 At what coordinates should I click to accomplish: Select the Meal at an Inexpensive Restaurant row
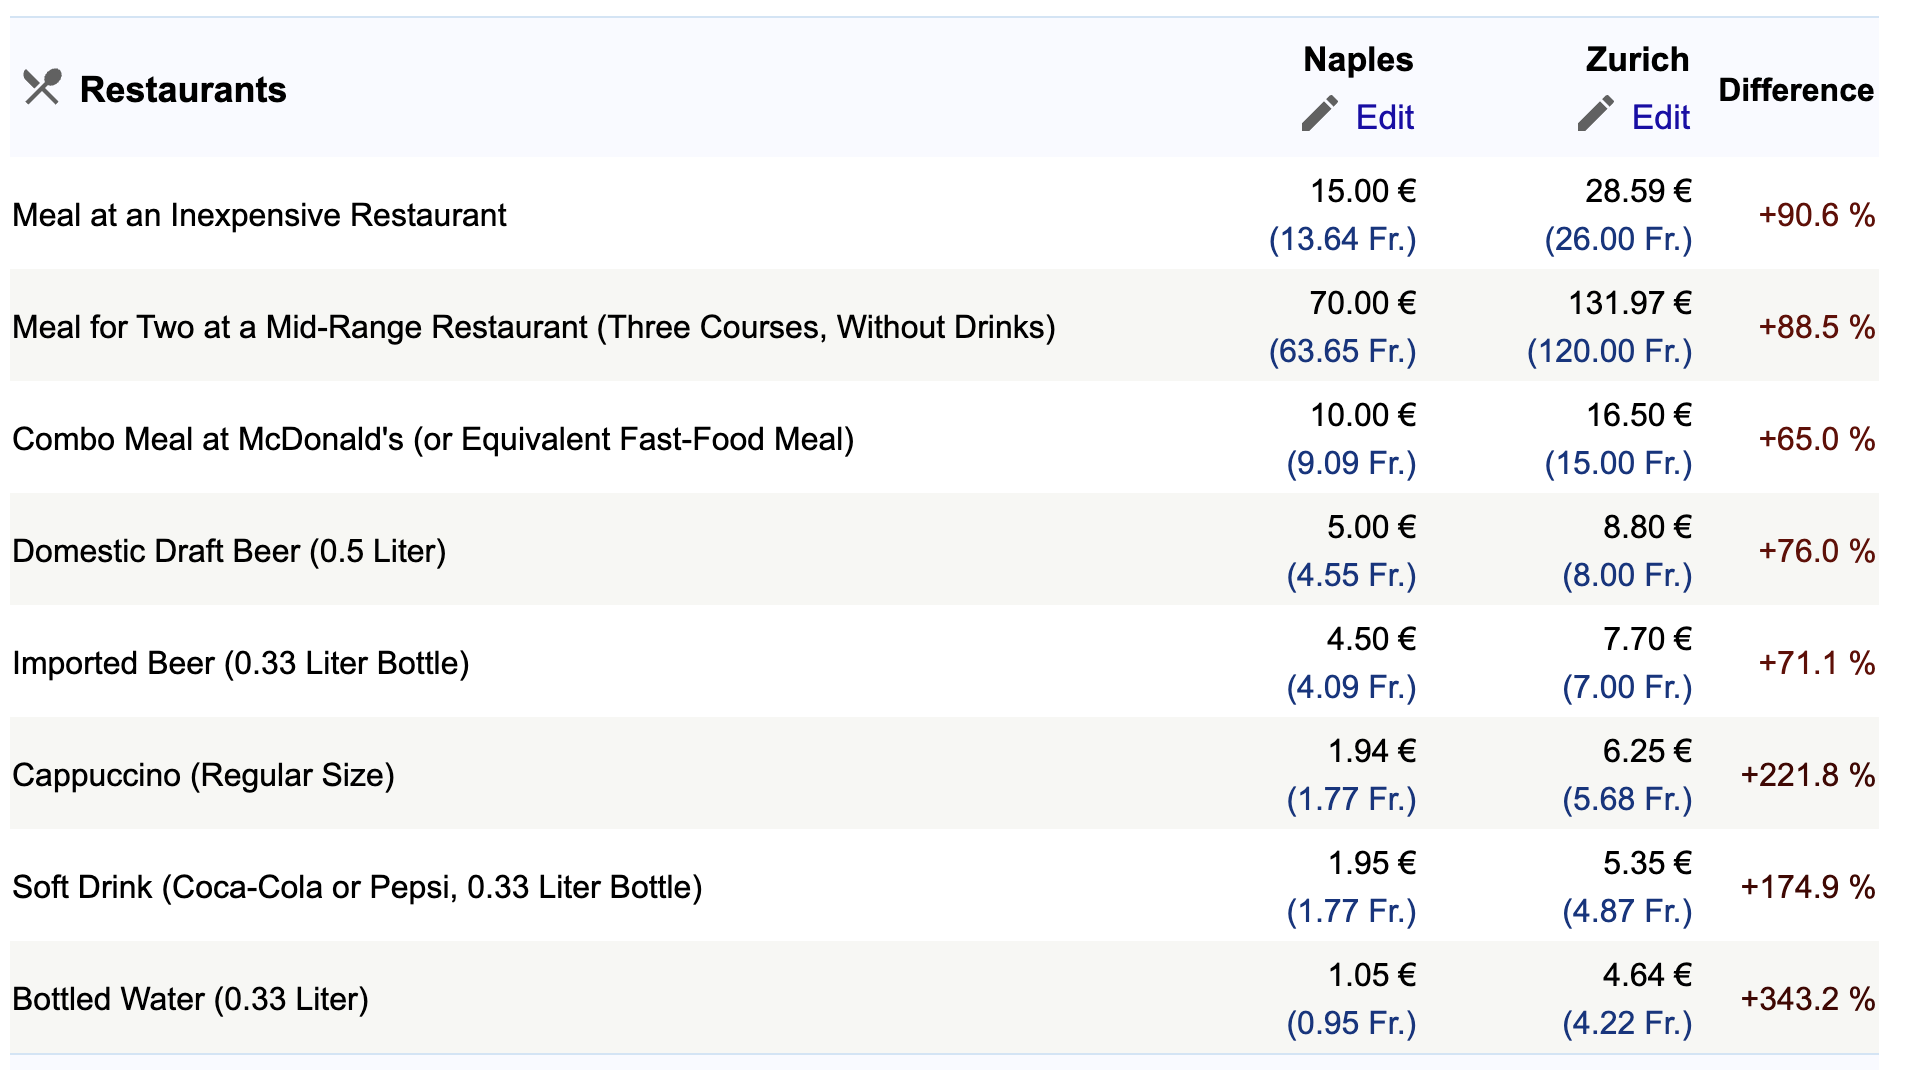pos(259,215)
